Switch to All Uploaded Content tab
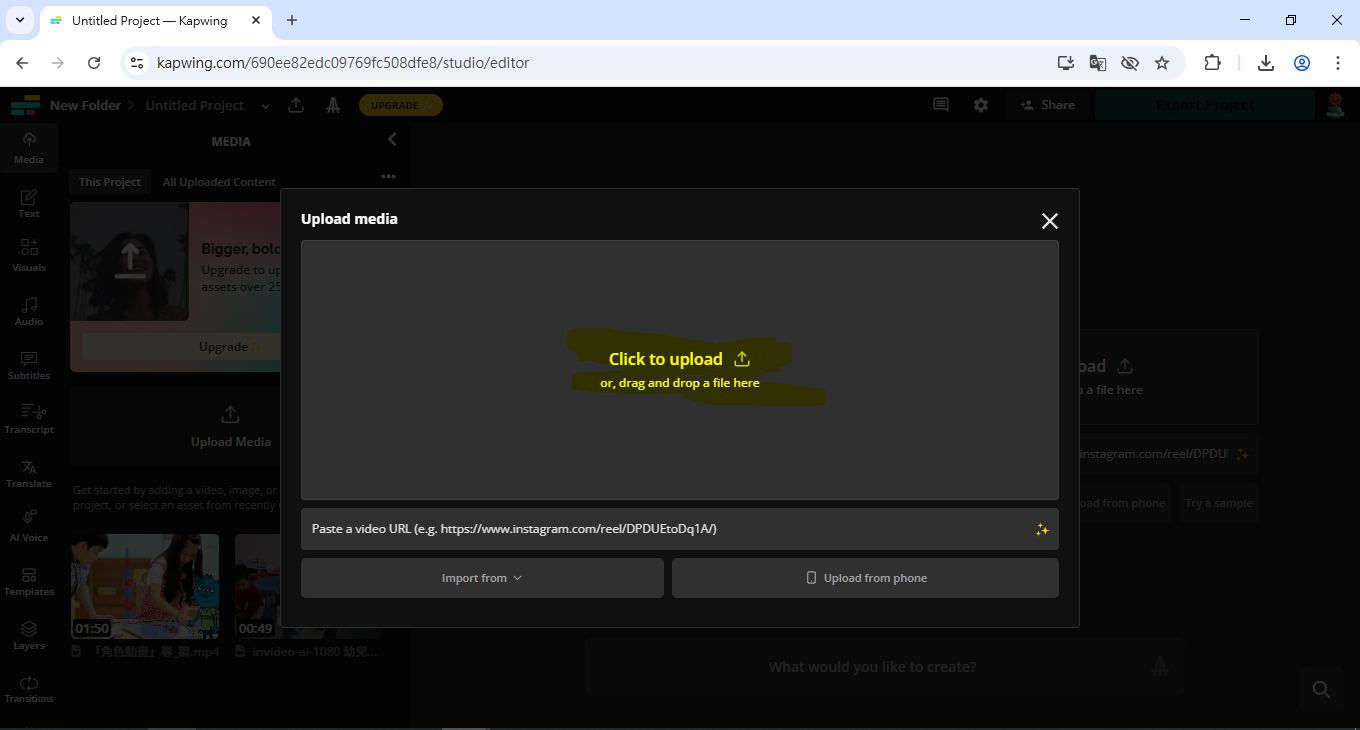Image resolution: width=1360 pixels, height=730 pixels. [219, 182]
